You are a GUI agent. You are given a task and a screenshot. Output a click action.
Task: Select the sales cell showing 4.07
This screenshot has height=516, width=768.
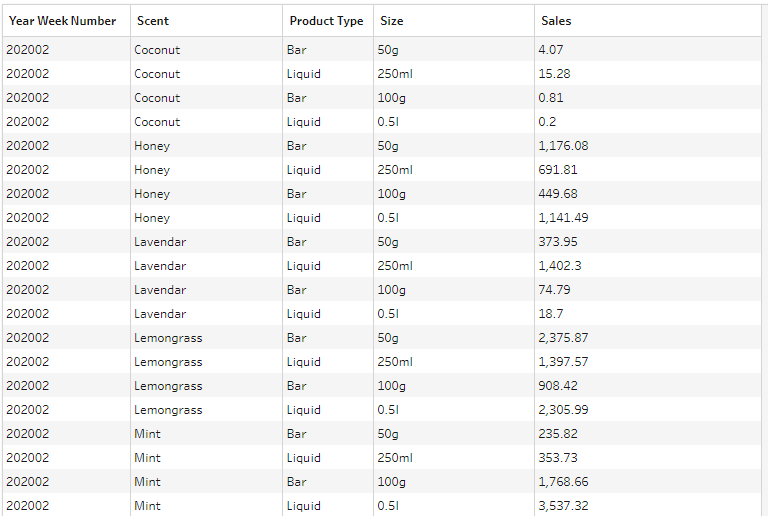pos(551,50)
